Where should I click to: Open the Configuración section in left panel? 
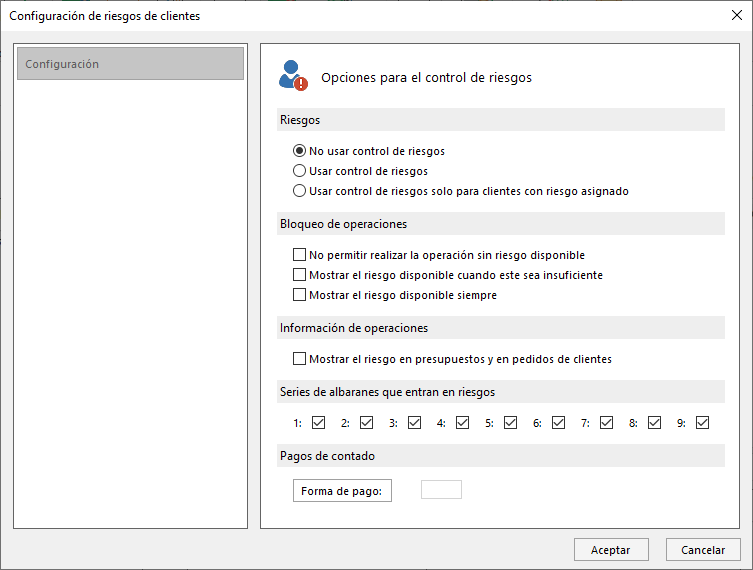[130, 63]
